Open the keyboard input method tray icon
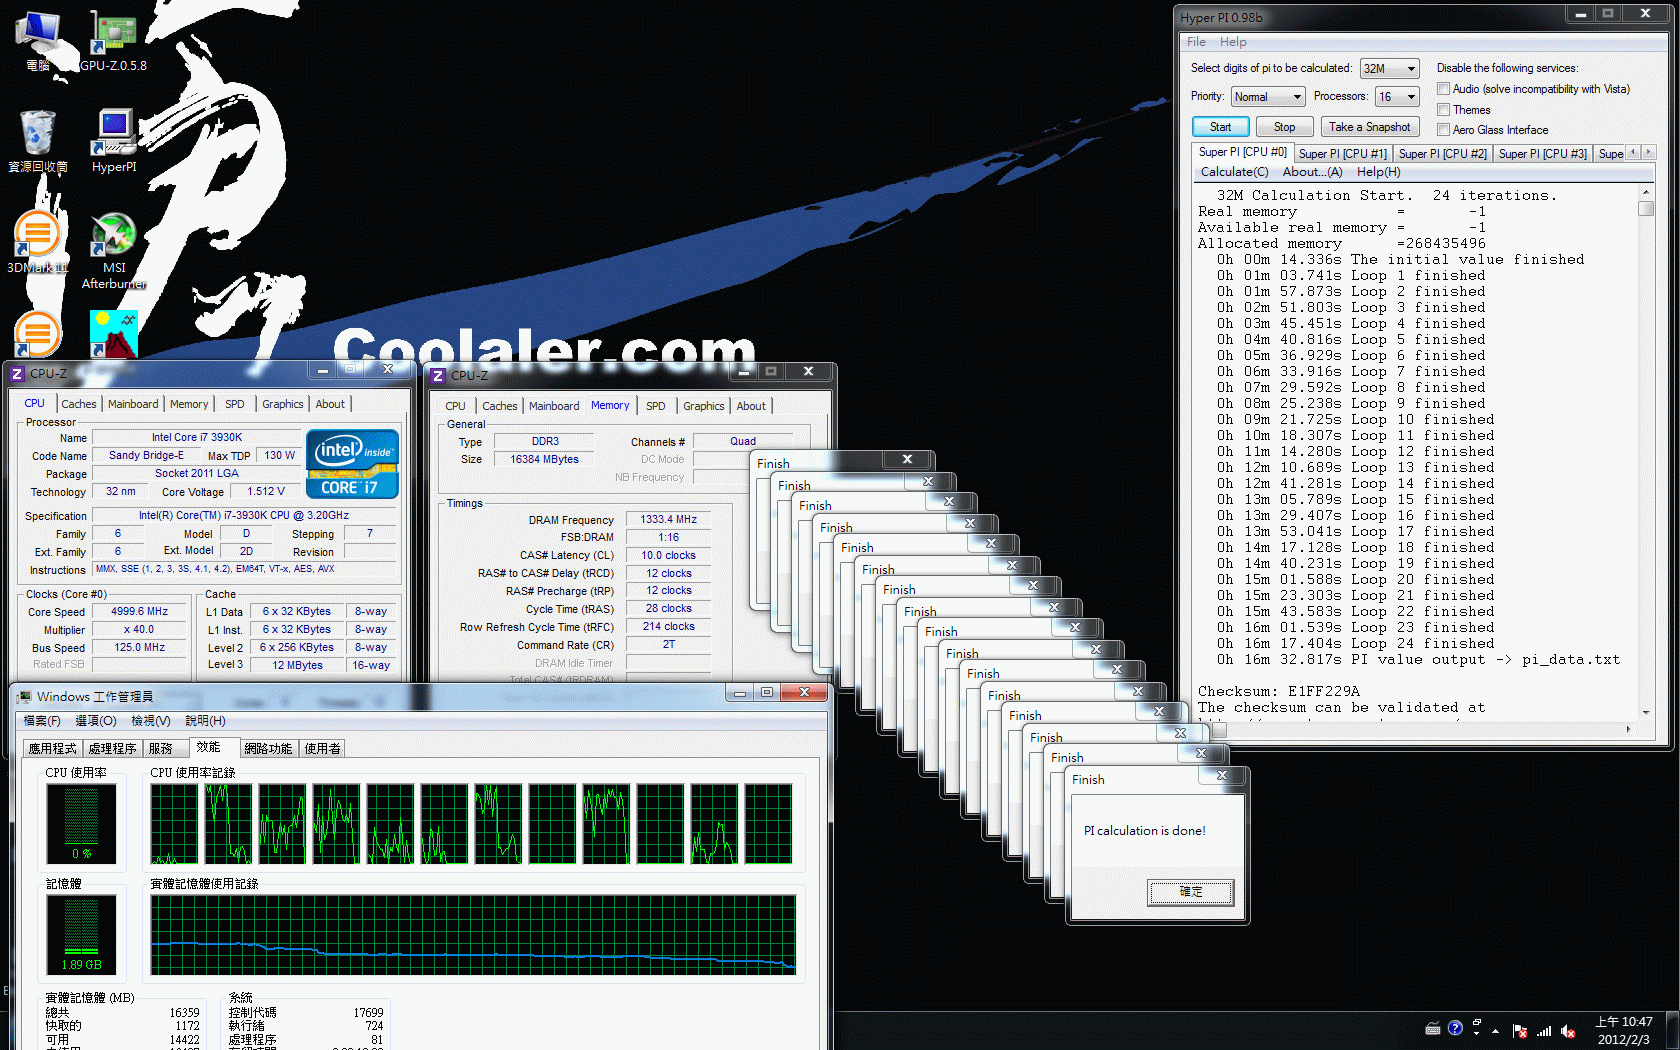 [1432, 1029]
